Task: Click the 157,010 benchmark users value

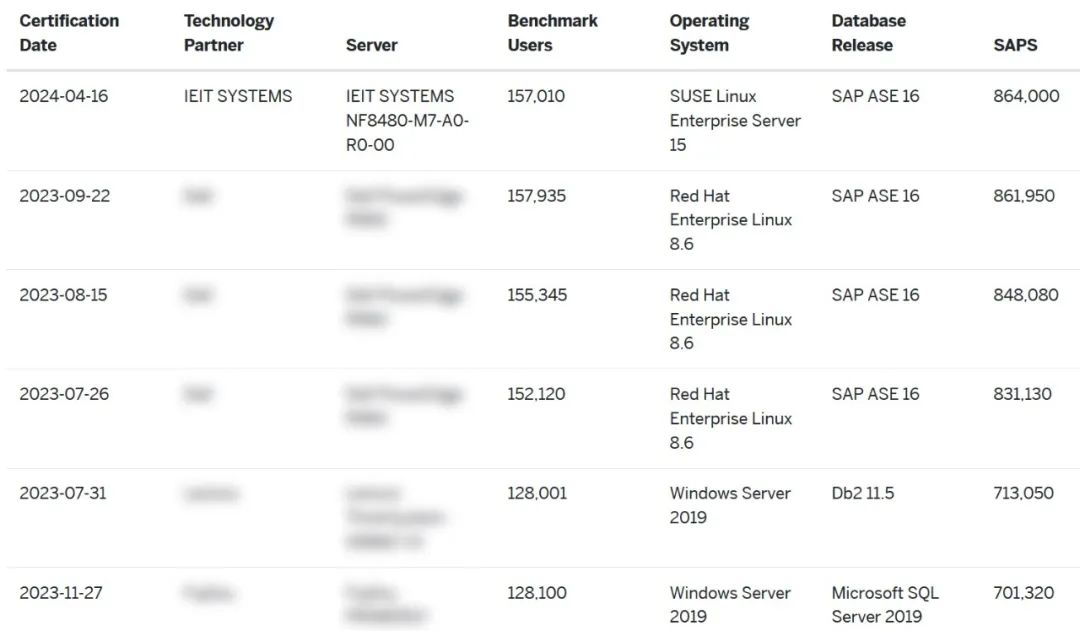Action: [536, 96]
